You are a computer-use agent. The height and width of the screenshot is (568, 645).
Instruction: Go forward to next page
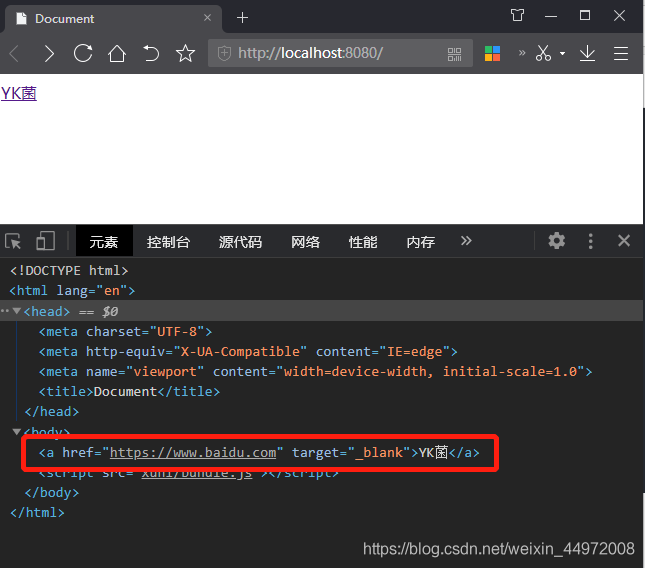49,53
